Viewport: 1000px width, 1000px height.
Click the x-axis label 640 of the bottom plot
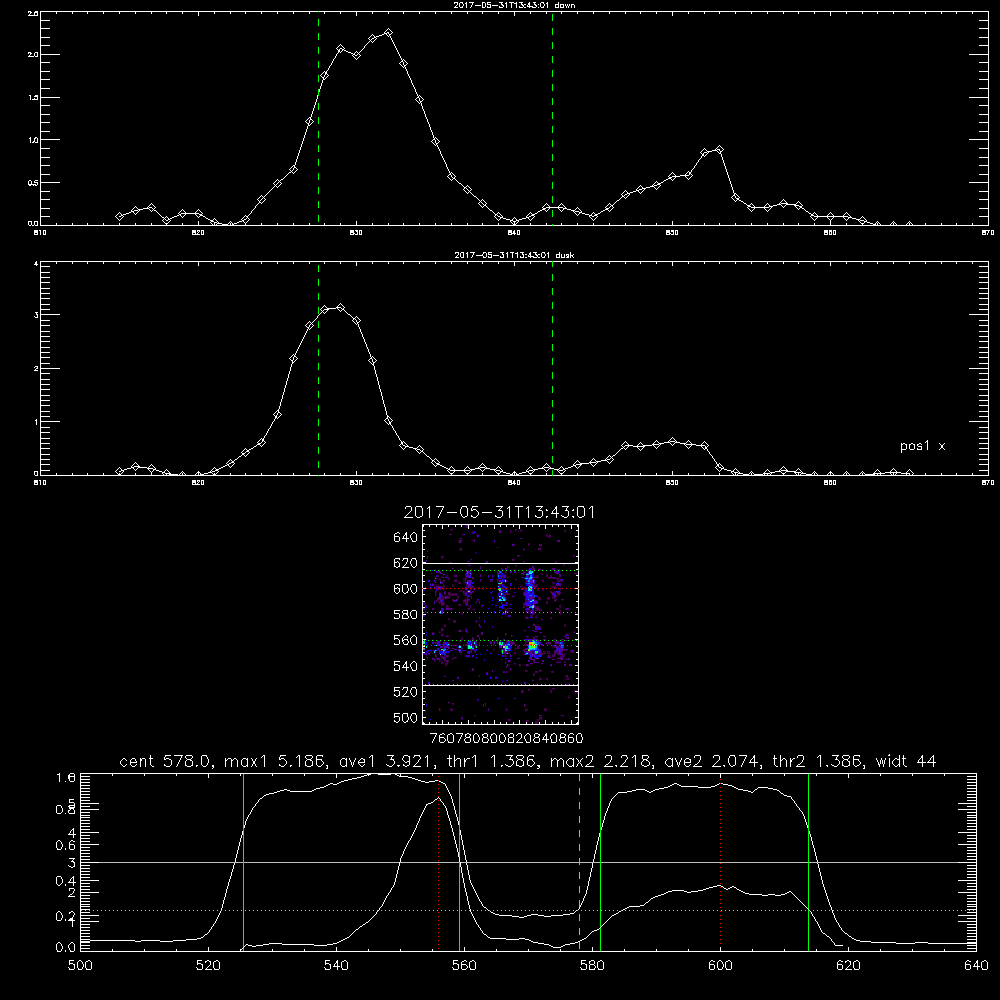pos(976,966)
